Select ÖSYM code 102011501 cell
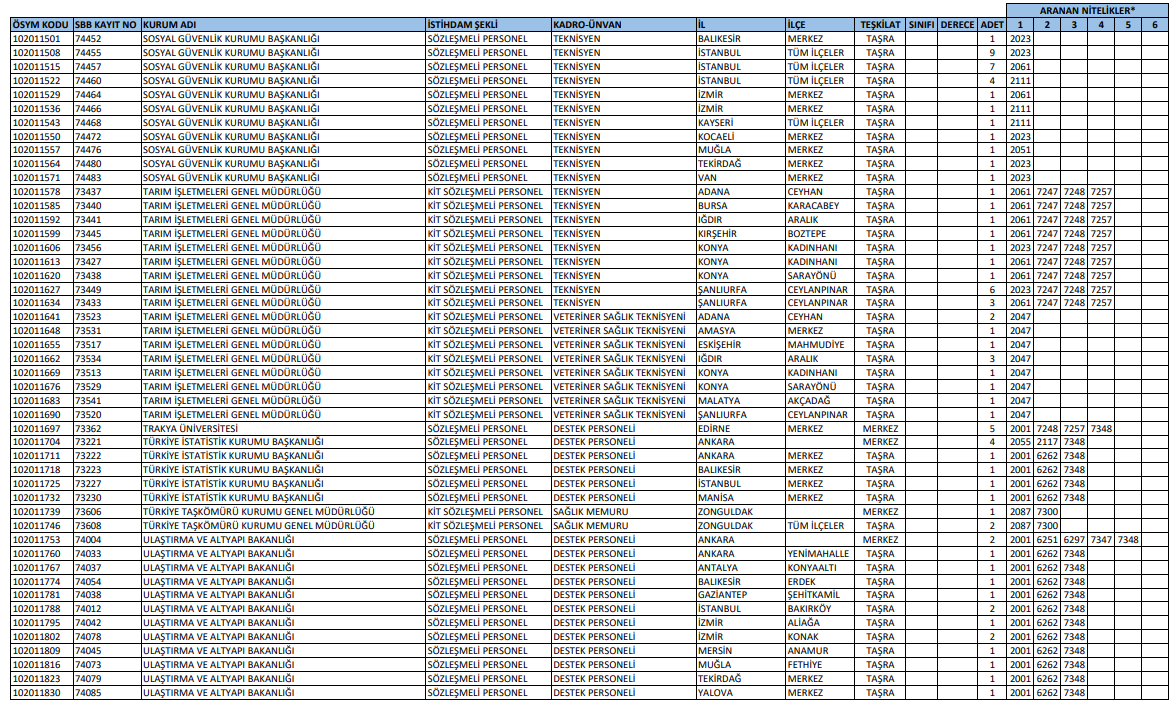 pyautogui.click(x=41, y=38)
